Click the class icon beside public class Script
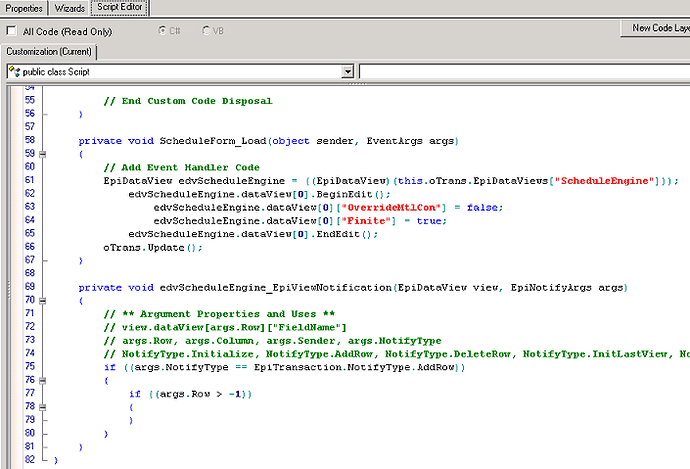 click(13, 72)
